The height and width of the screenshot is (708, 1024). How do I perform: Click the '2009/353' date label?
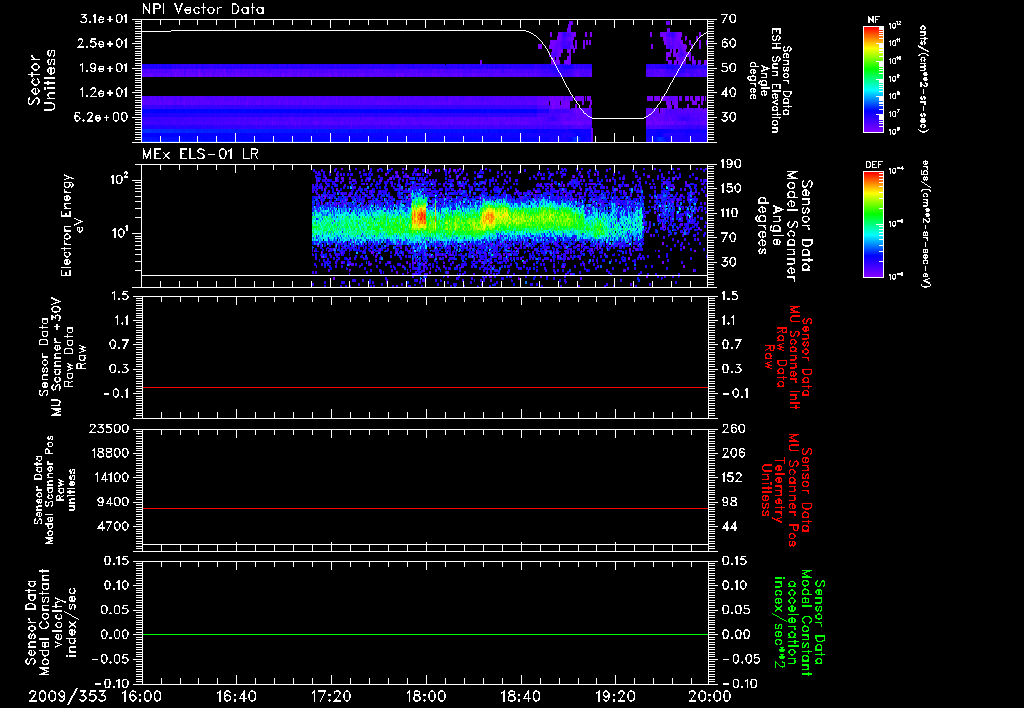67,696
